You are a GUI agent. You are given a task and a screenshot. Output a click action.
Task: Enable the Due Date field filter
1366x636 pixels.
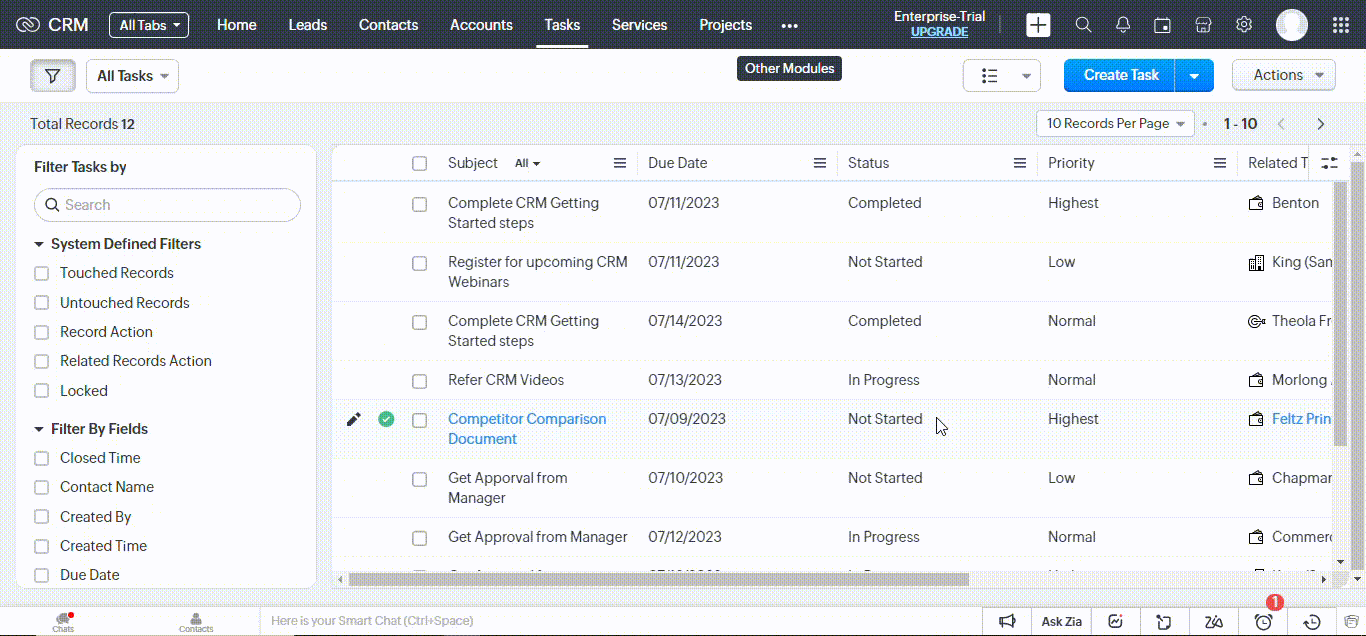pyautogui.click(x=41, y=575)
